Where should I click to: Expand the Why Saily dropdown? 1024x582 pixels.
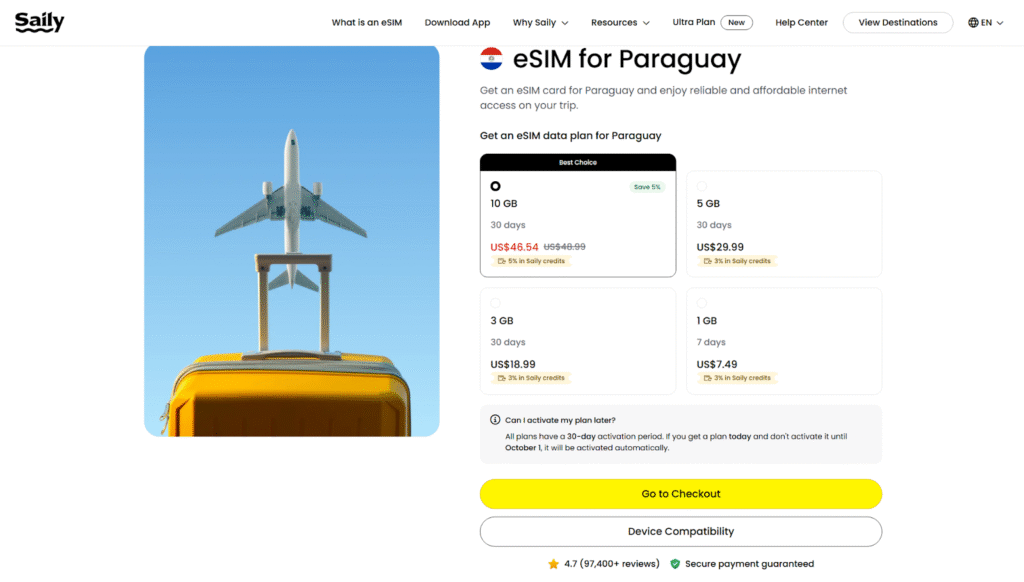(x=540, y=21)
